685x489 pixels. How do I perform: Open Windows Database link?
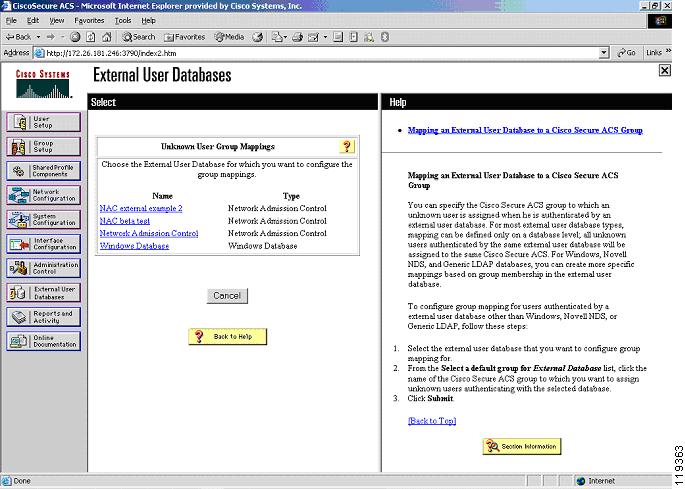point(134,246)
